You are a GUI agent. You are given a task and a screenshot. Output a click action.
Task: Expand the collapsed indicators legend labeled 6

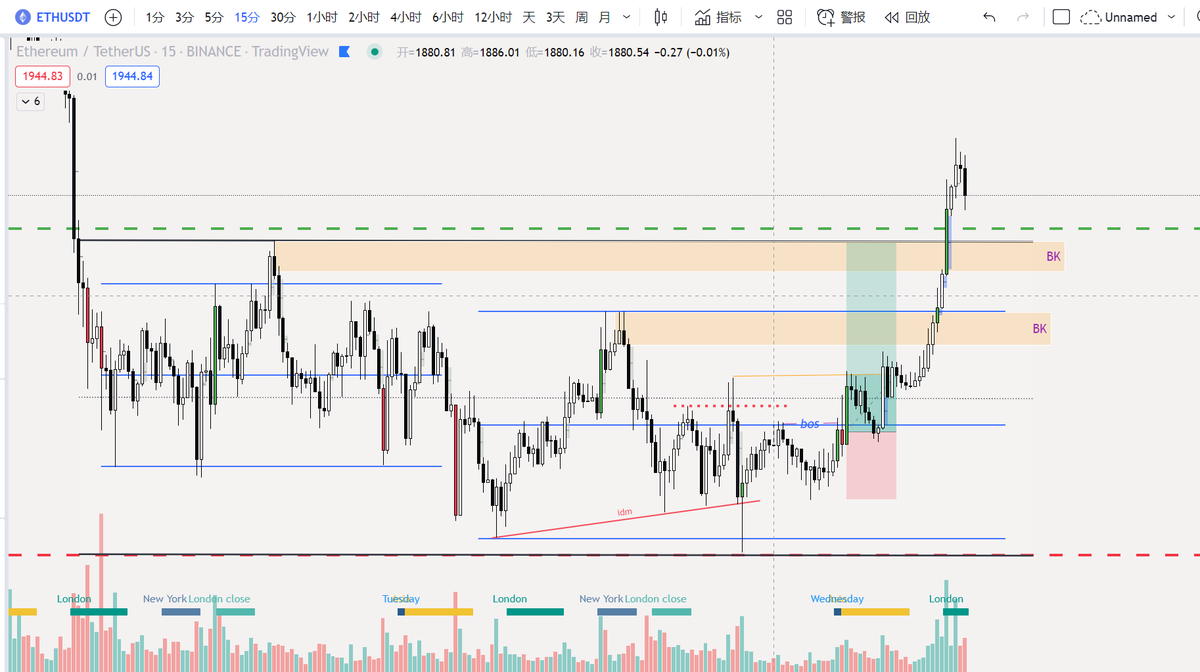(30, 101)
